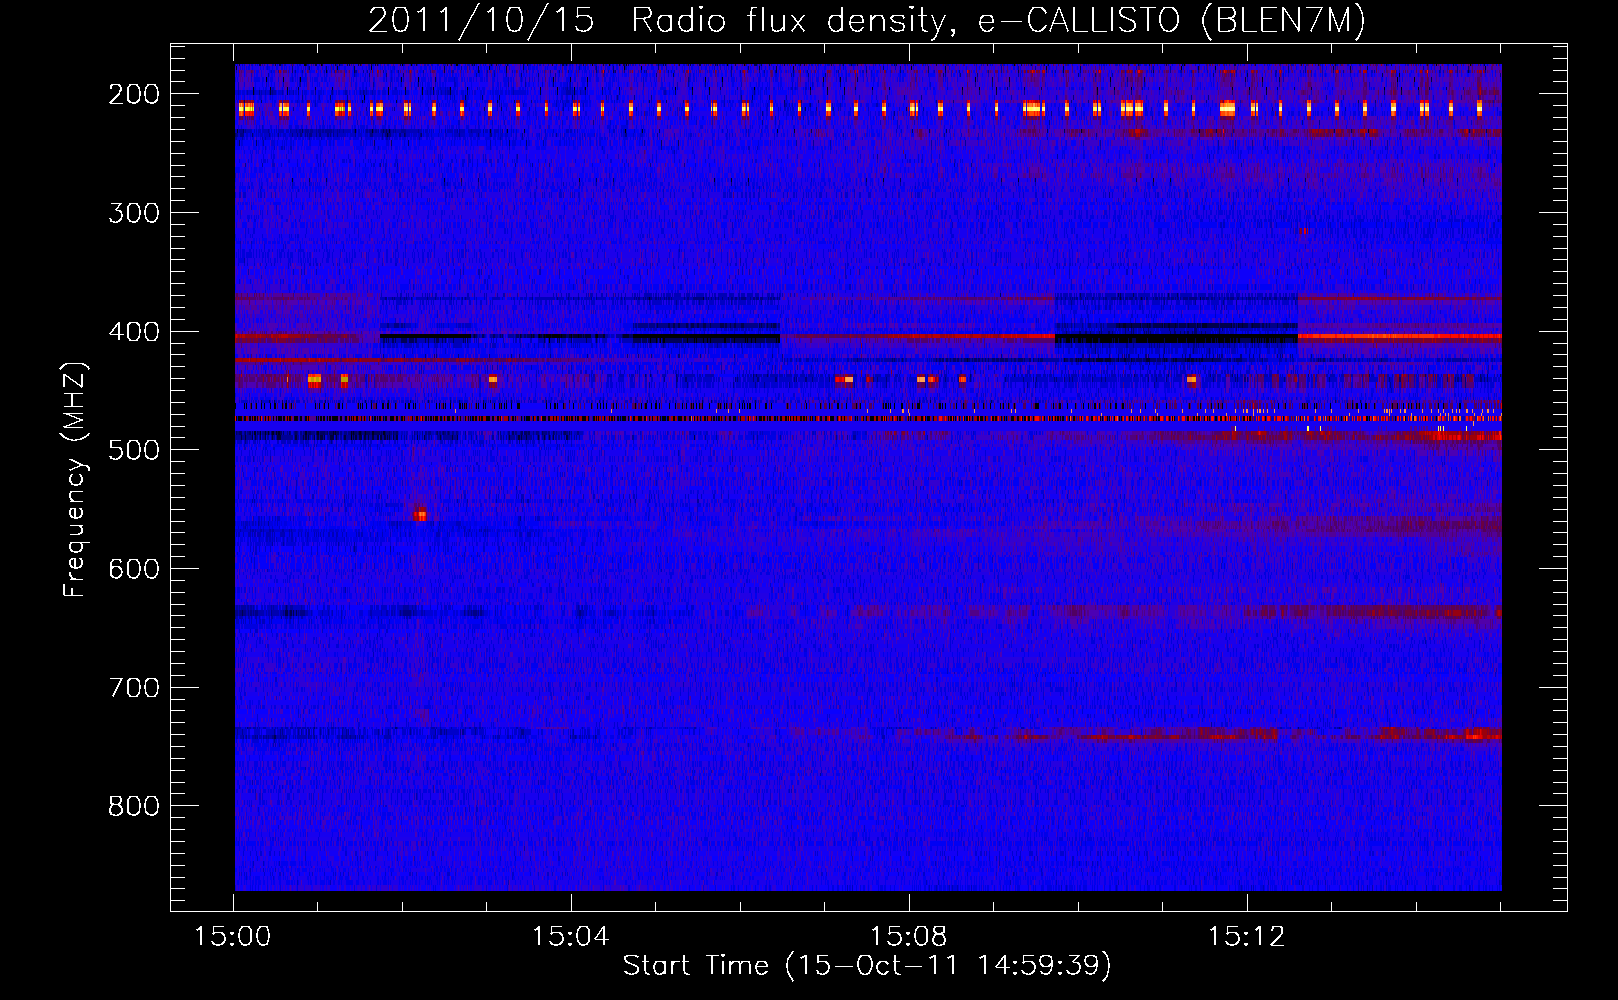The height and width of the screenshot is (1000, 1618).
Task: Click the 'Frequency (MHZ)' axis label
Action: click(75, 479)
